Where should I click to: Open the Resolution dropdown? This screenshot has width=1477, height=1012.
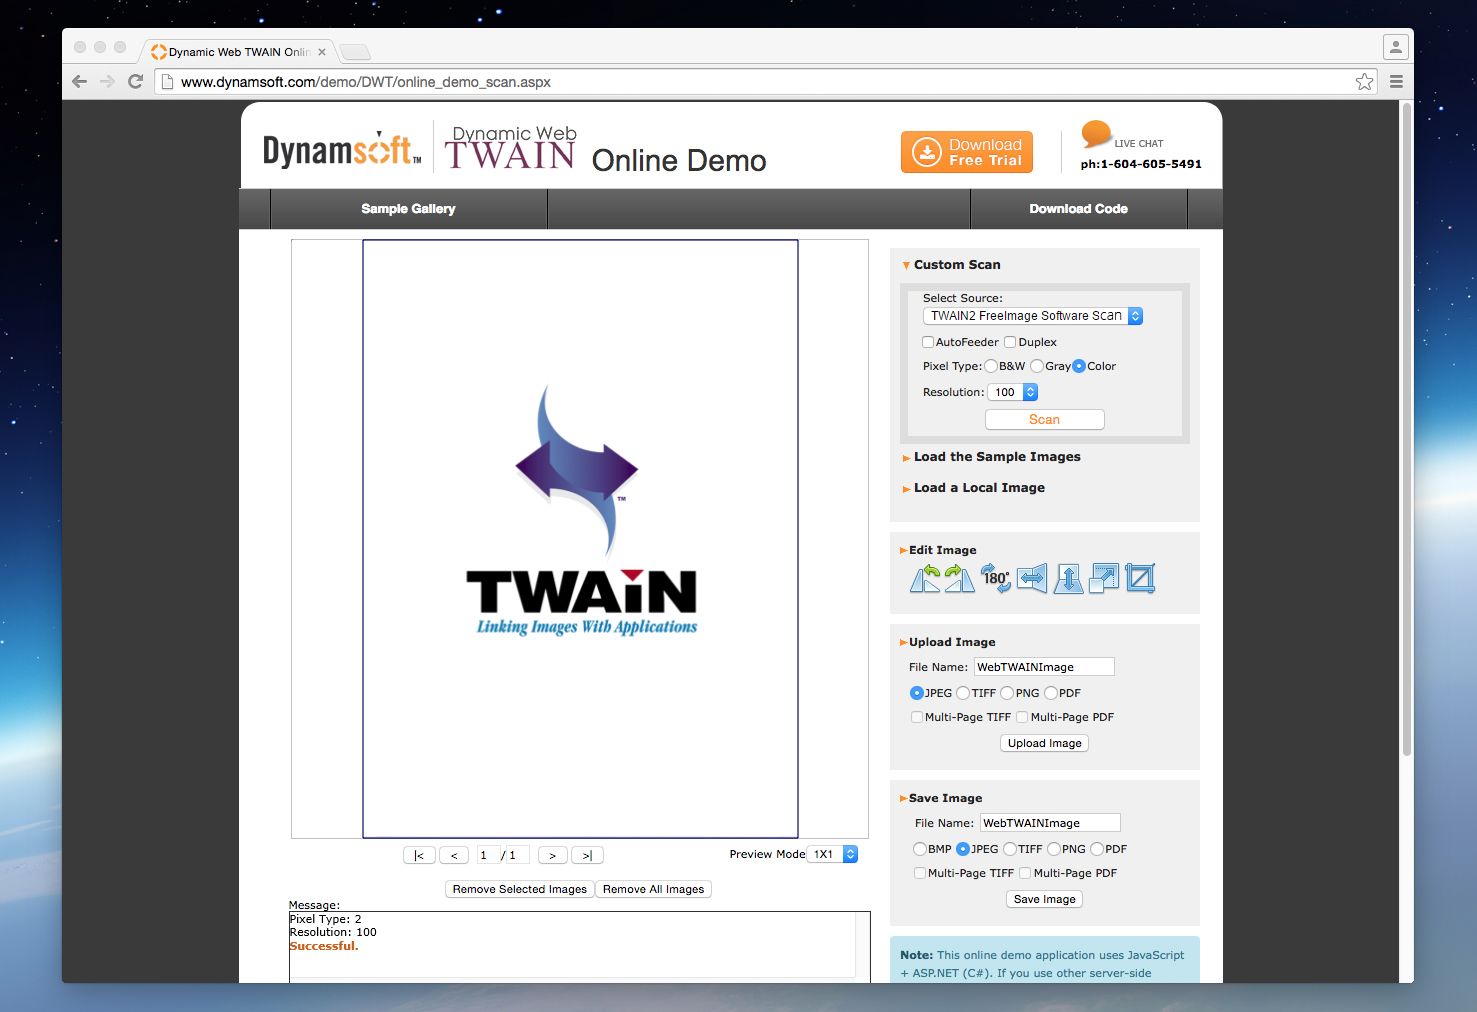tap(1013, 392)
